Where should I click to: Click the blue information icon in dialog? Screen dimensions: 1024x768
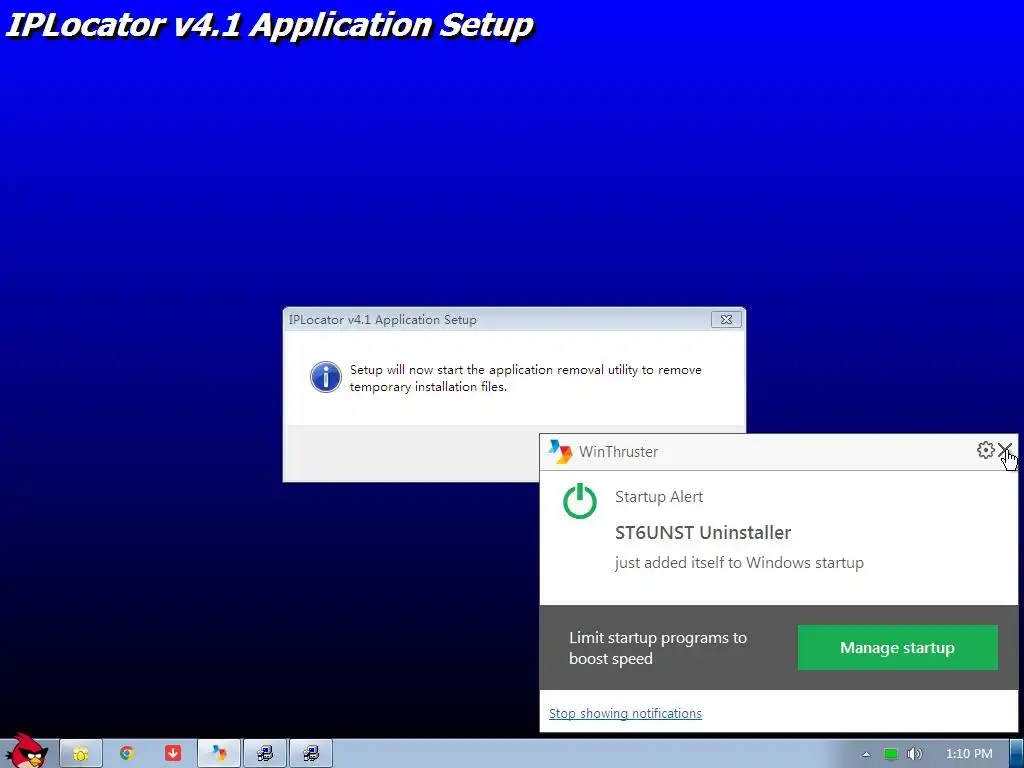pos(325,377)
